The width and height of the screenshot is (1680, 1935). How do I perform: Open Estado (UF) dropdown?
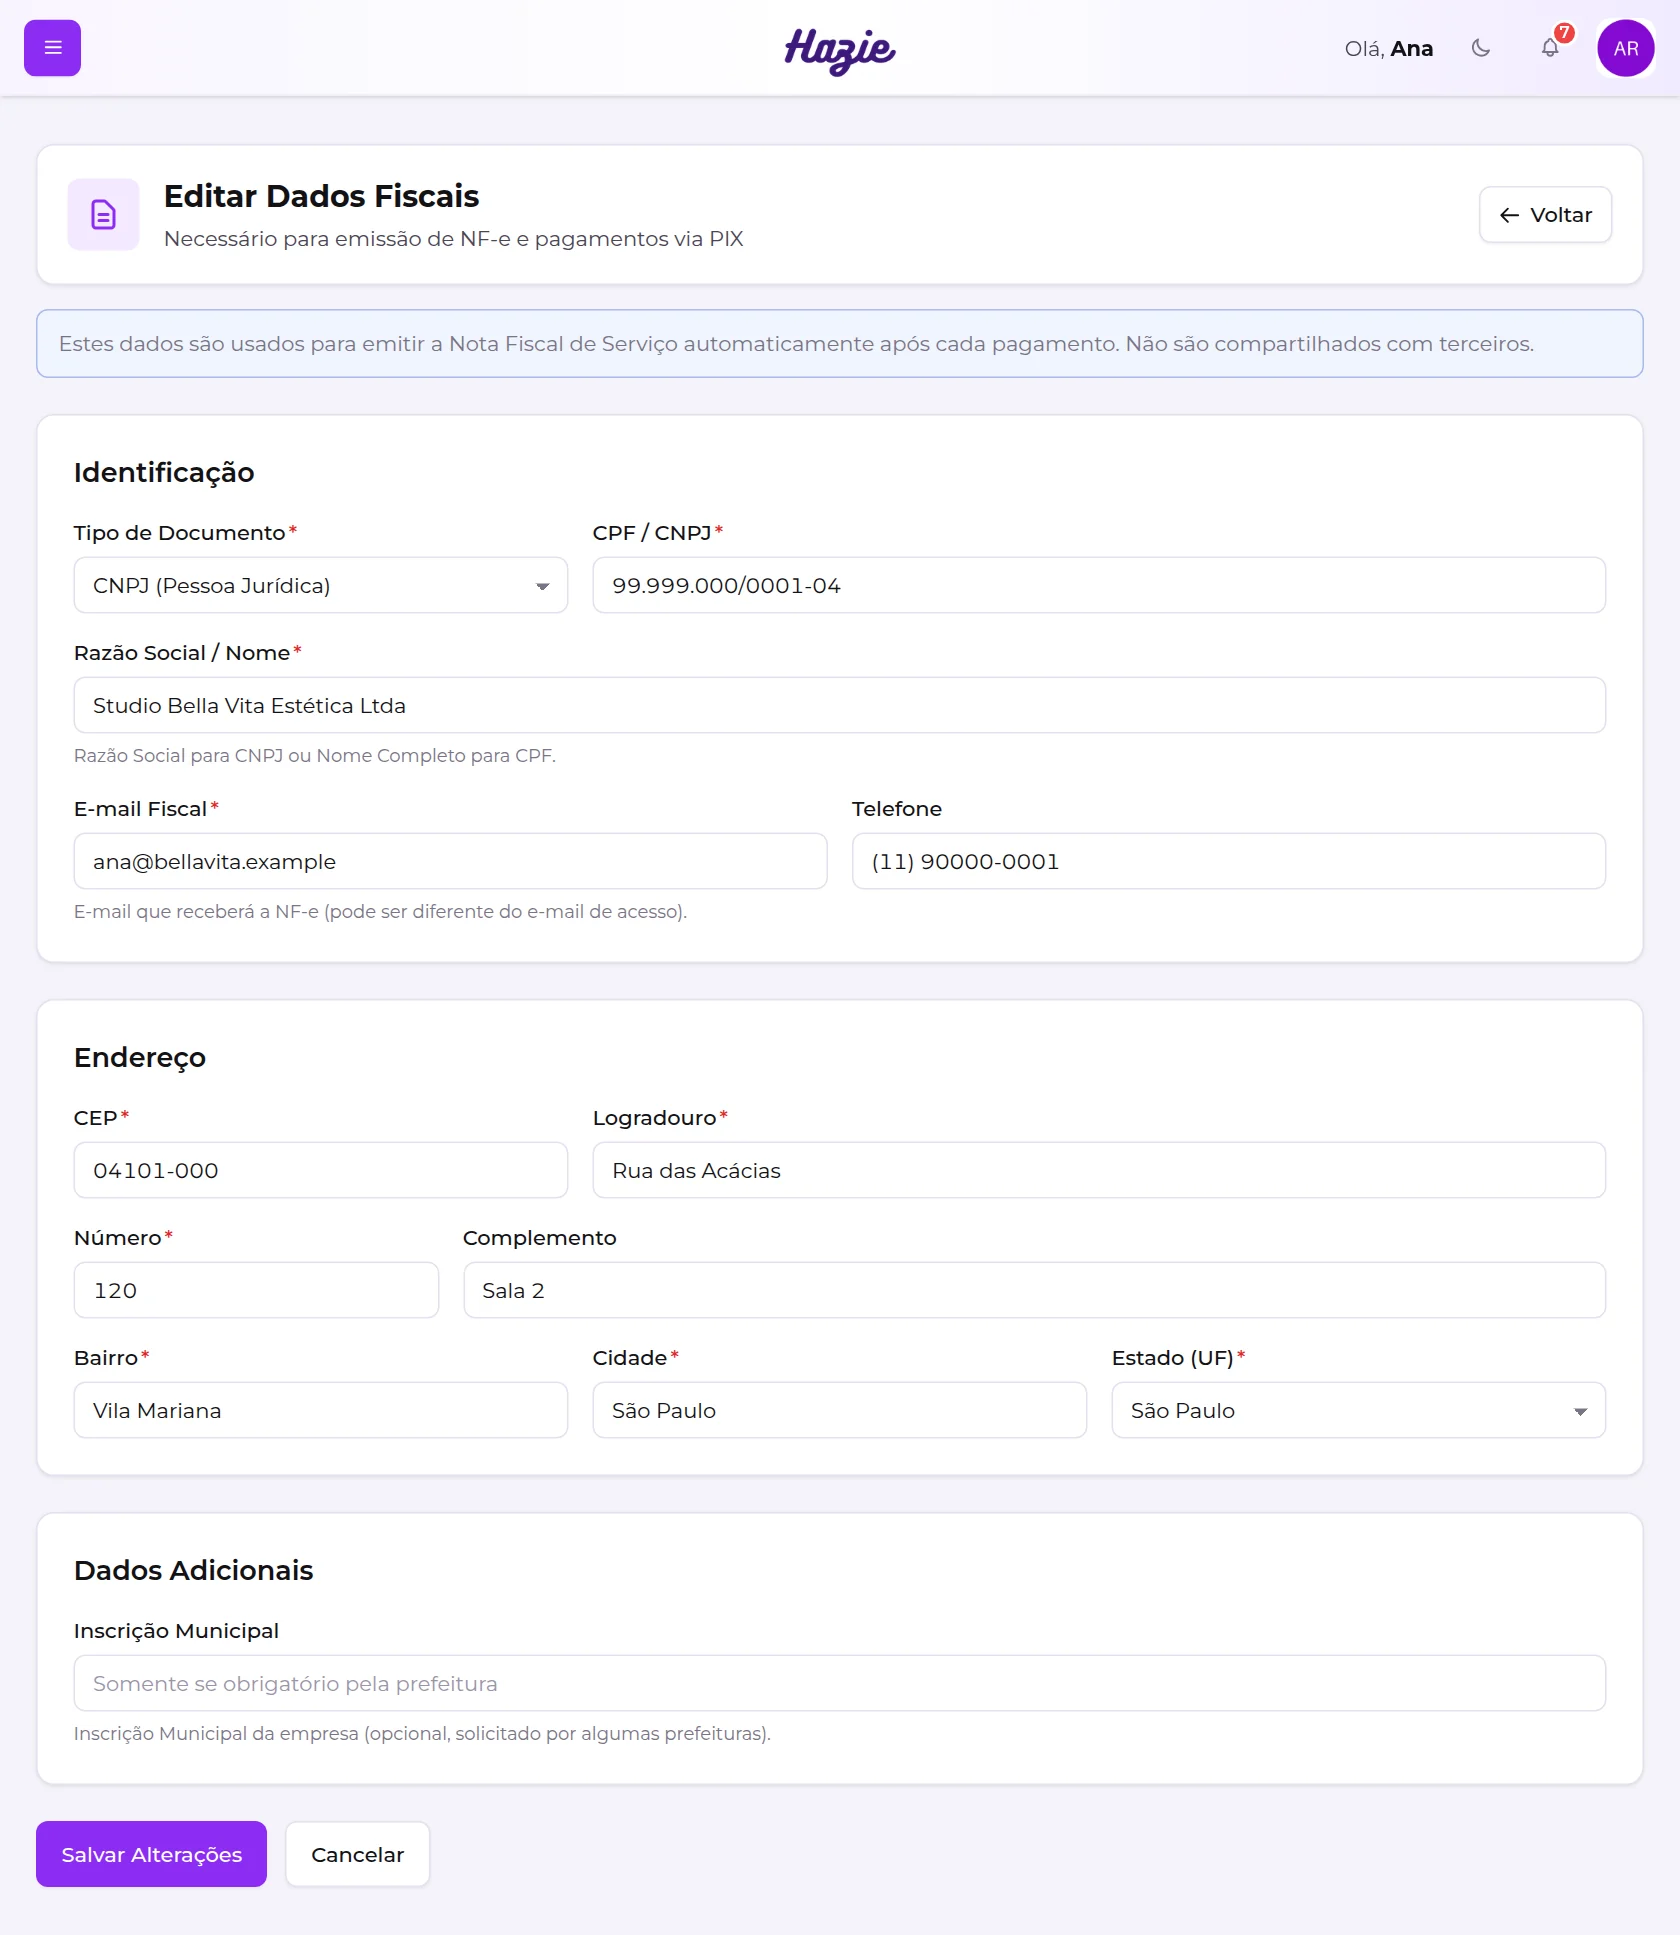click(1359, 1410)
